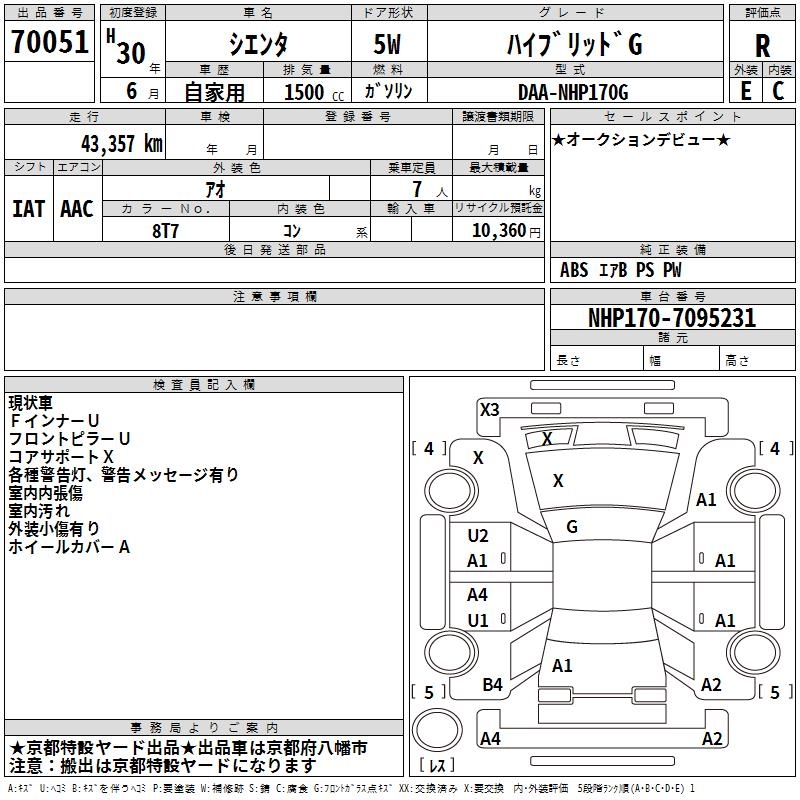Select inspector note 現状車
This screenshot has height=800, width=800.
tap(31, 403)
